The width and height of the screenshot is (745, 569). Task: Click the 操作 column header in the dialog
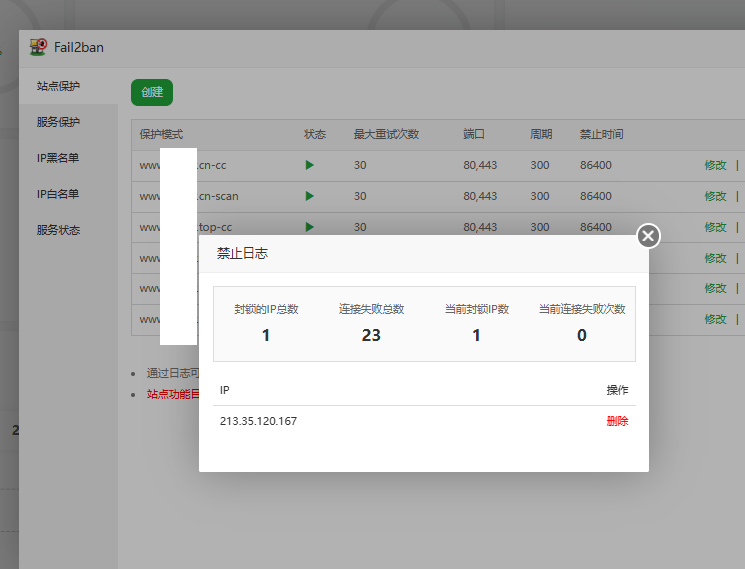(617, 390)
